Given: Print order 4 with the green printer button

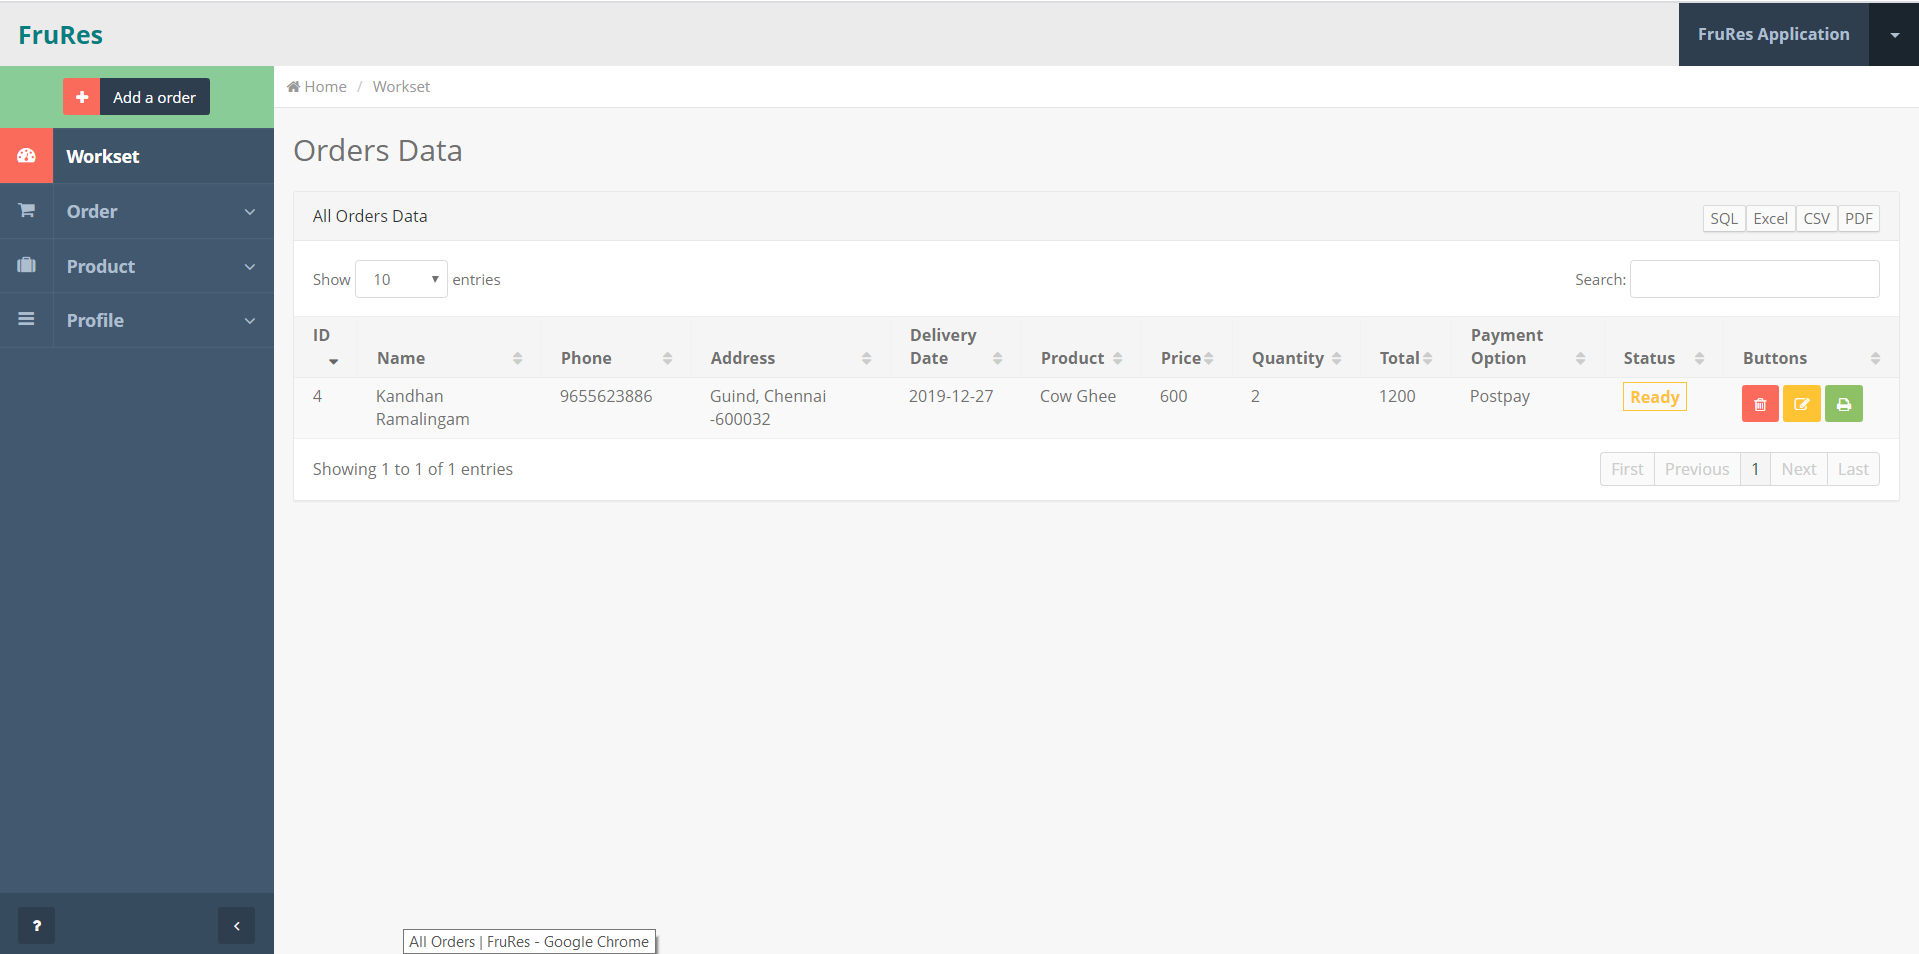Looking at the screenshot, I should (x=1843, y=404).
